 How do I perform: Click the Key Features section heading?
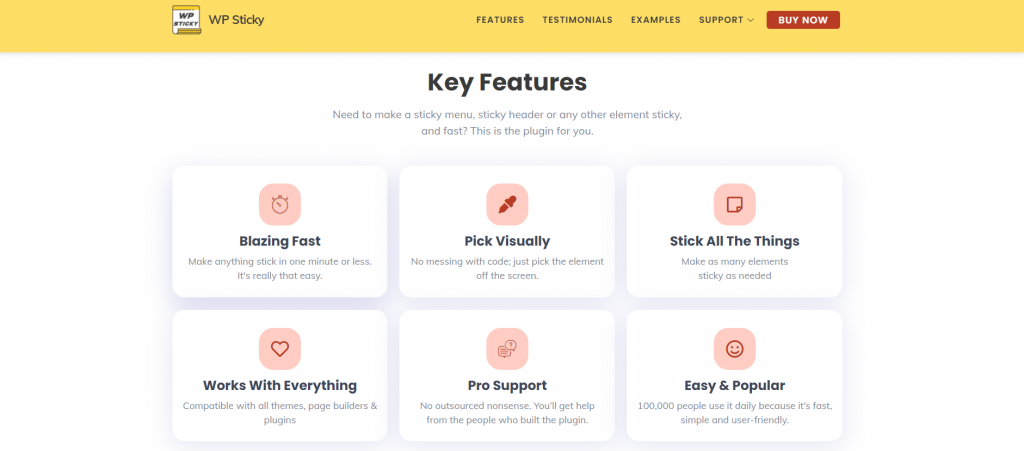507,82
